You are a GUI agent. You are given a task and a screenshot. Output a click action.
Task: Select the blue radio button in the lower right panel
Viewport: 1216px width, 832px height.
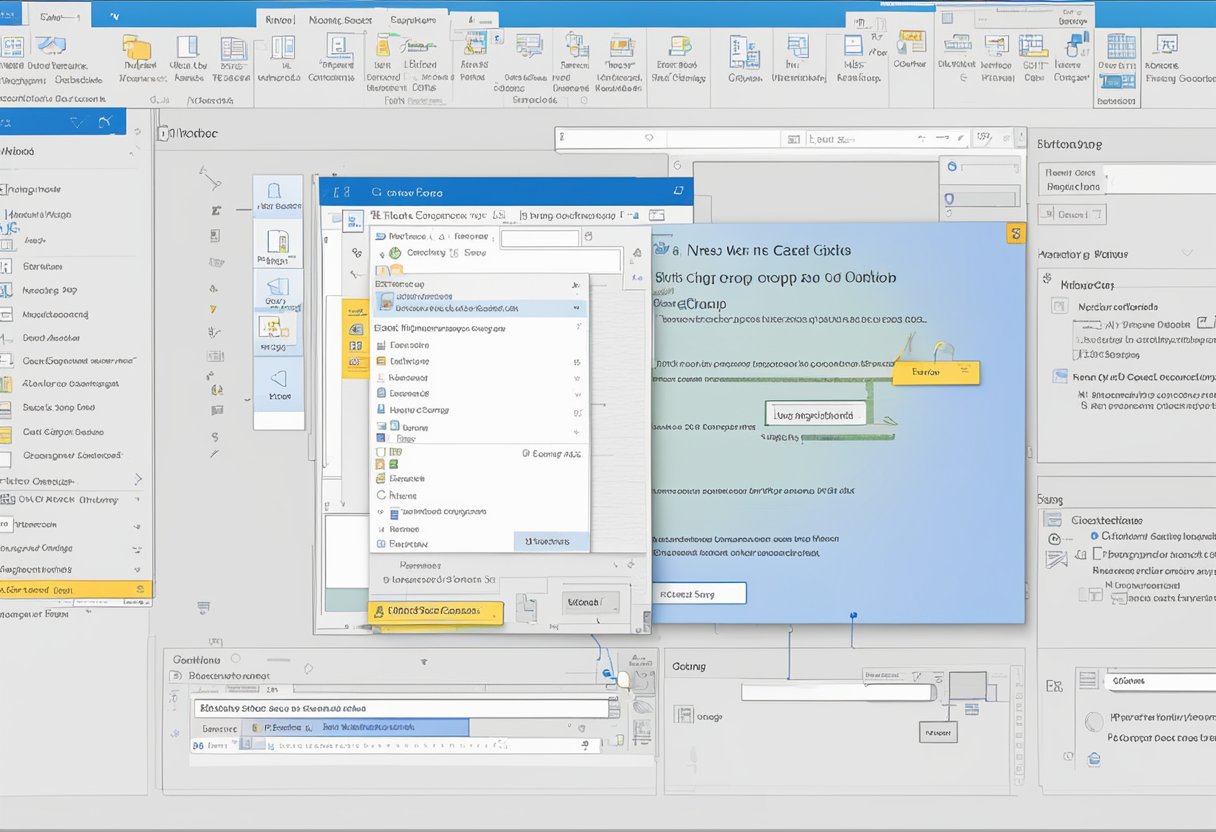[x=1094, y=536]
